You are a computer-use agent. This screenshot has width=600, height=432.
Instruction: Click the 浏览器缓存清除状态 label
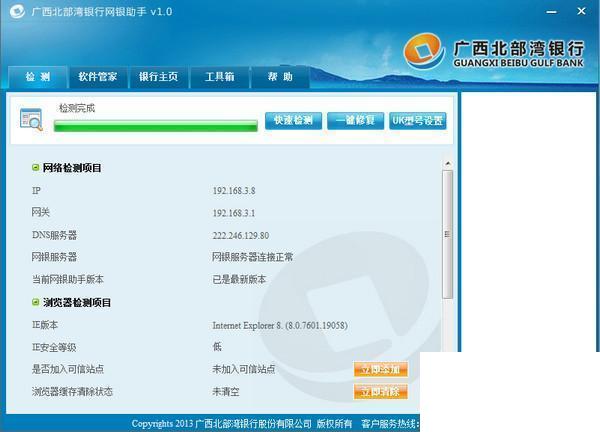coord(72,391)
